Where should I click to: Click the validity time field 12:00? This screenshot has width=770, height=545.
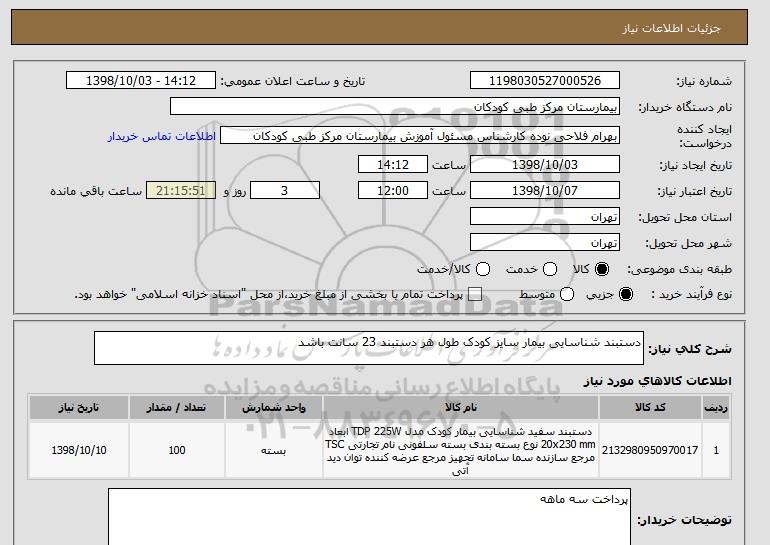click(393, 191)
